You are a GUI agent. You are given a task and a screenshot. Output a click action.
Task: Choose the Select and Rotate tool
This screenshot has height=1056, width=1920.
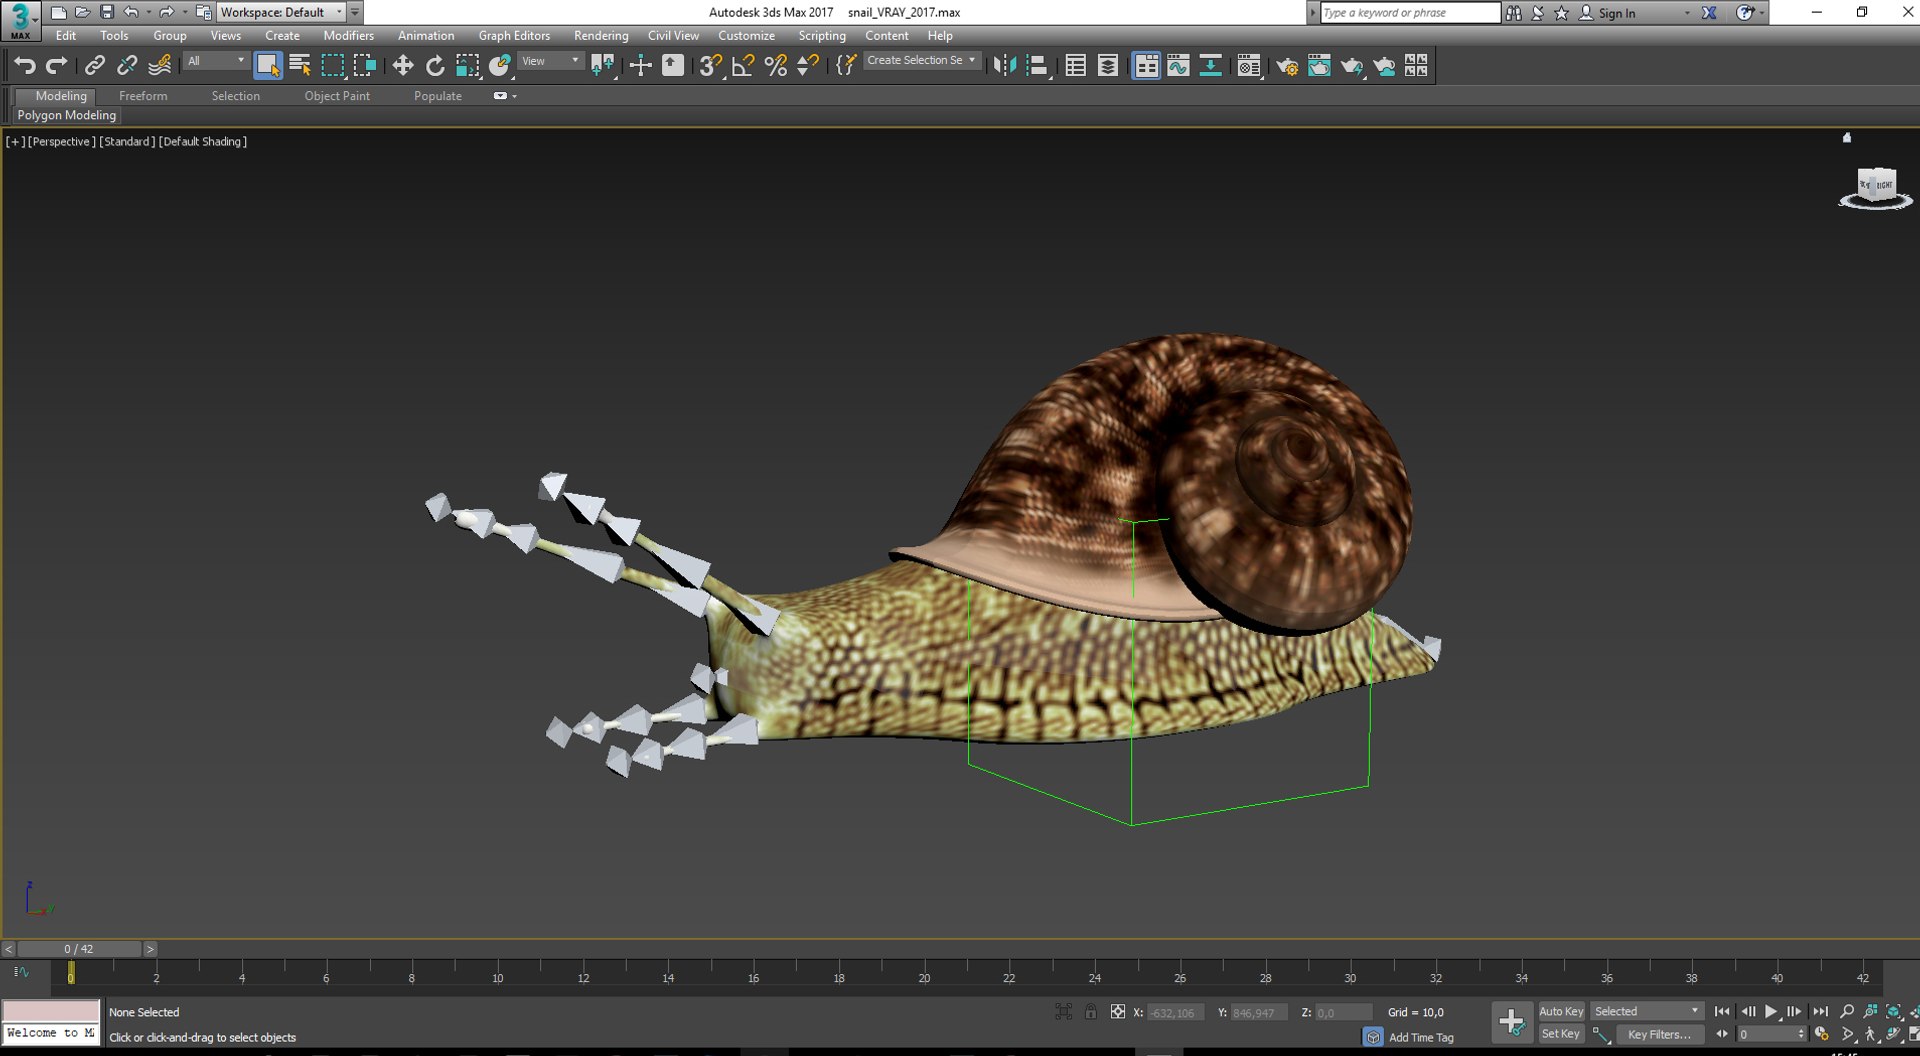tap(435, 66)
